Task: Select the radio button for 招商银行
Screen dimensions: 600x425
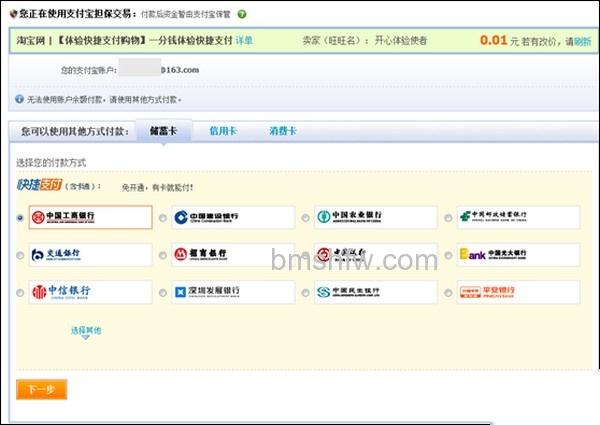Action: (163, 255)
